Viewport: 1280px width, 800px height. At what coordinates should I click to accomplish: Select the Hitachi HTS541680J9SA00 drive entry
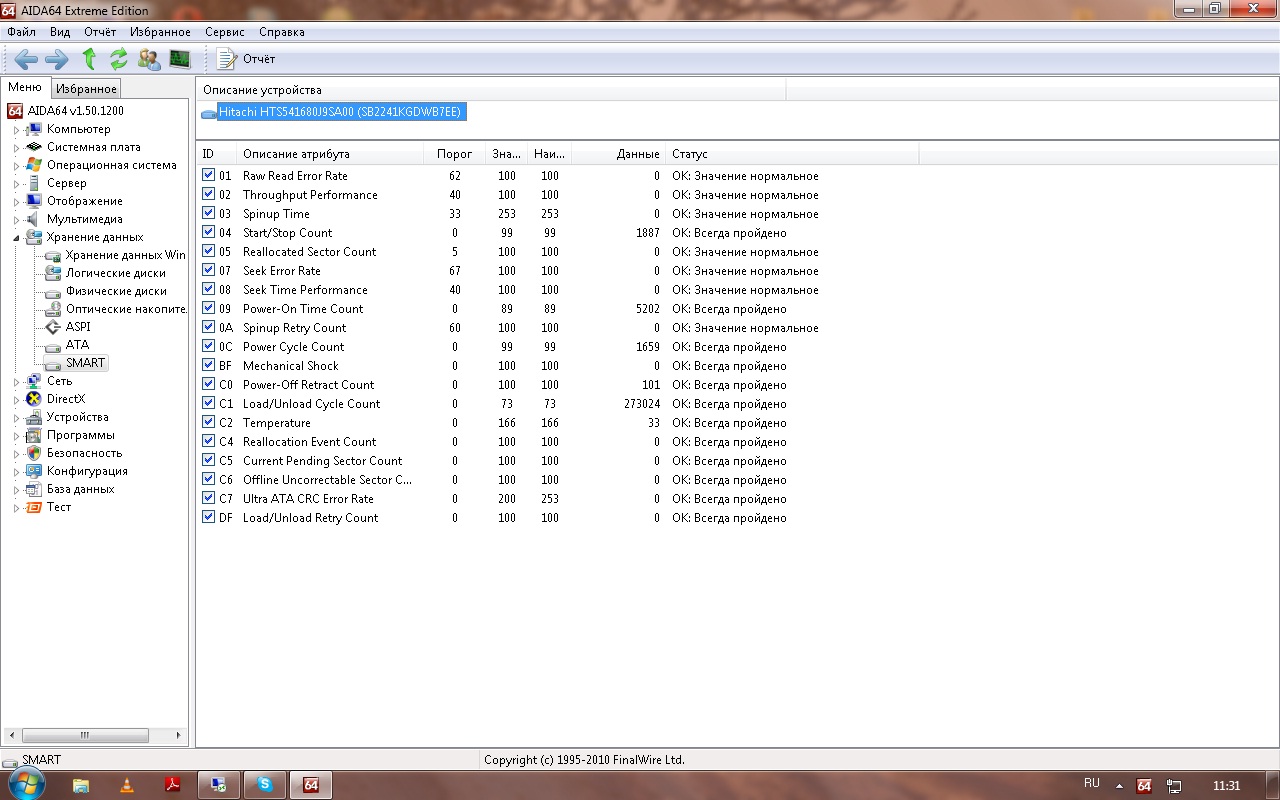[339, 112]
